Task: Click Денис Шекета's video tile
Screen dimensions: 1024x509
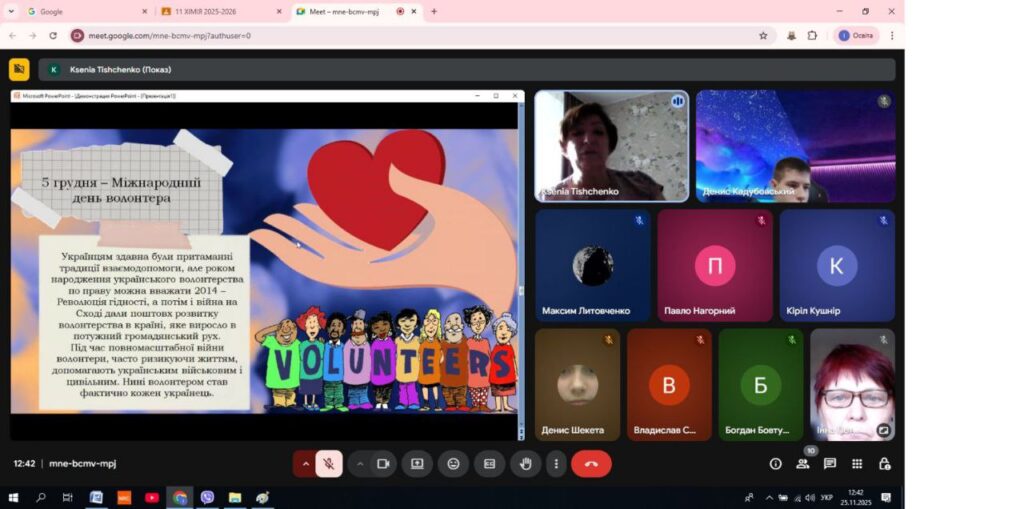Action: 577,385
